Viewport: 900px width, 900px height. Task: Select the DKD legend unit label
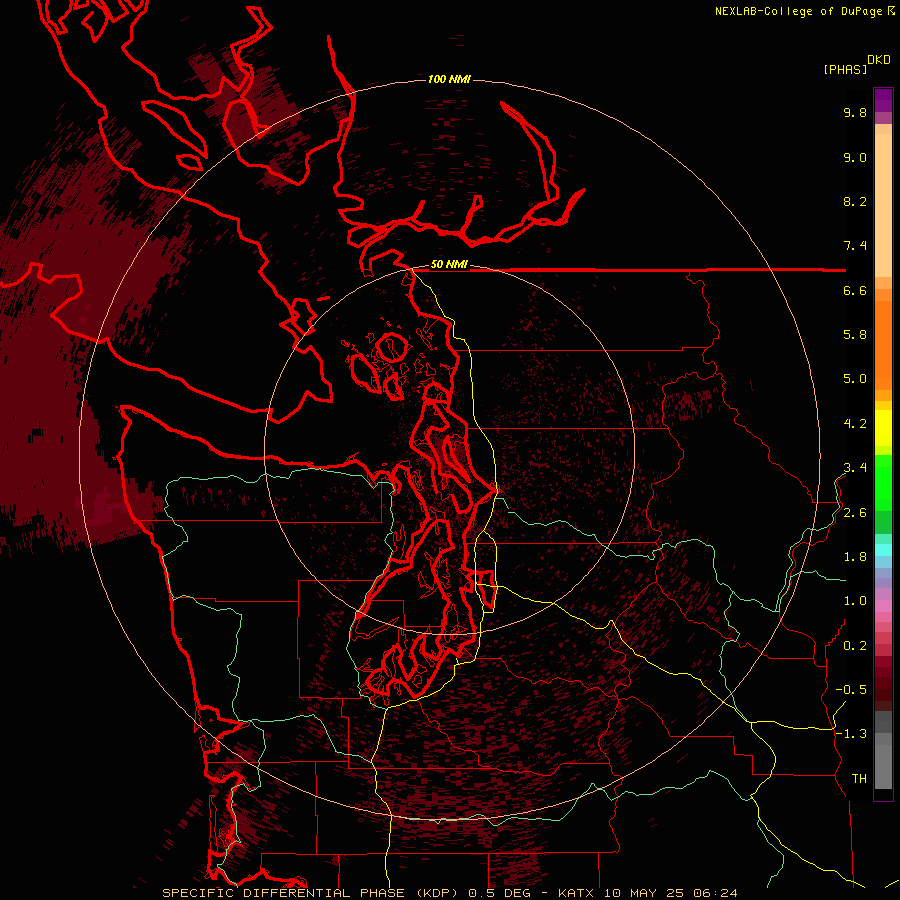click(x=879, y=60)
